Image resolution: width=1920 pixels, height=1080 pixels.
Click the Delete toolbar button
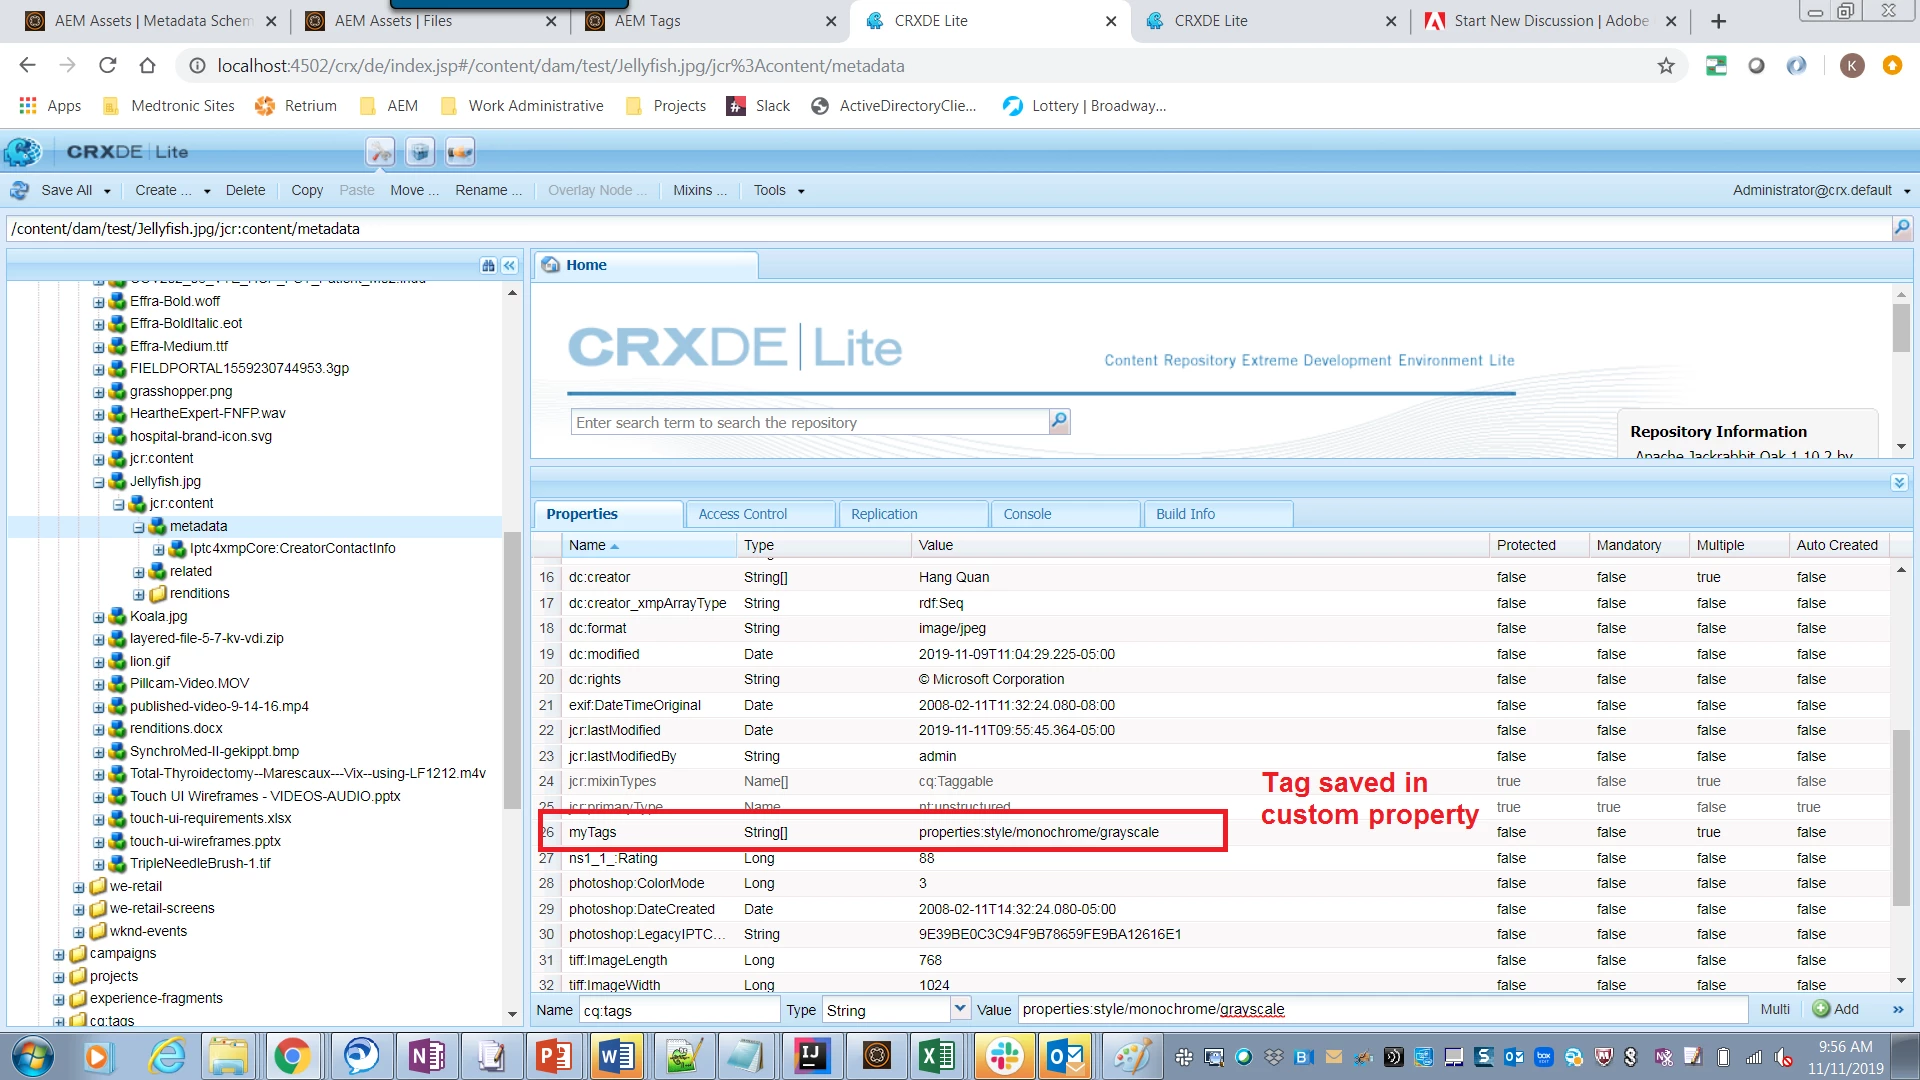click(245, 190)
